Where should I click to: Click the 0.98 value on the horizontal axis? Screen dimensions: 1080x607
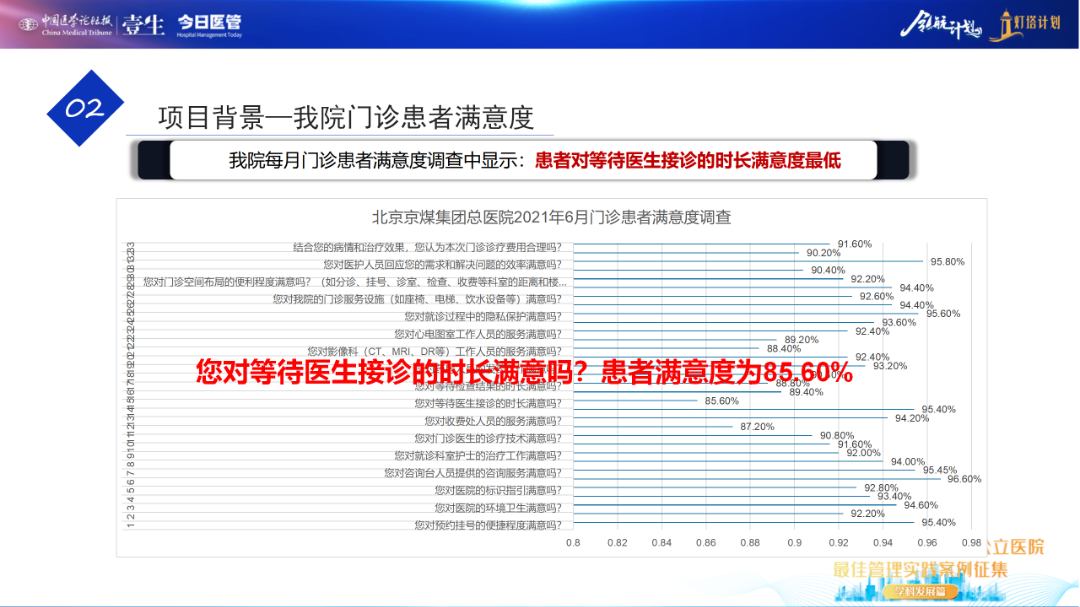coord(971,543)
